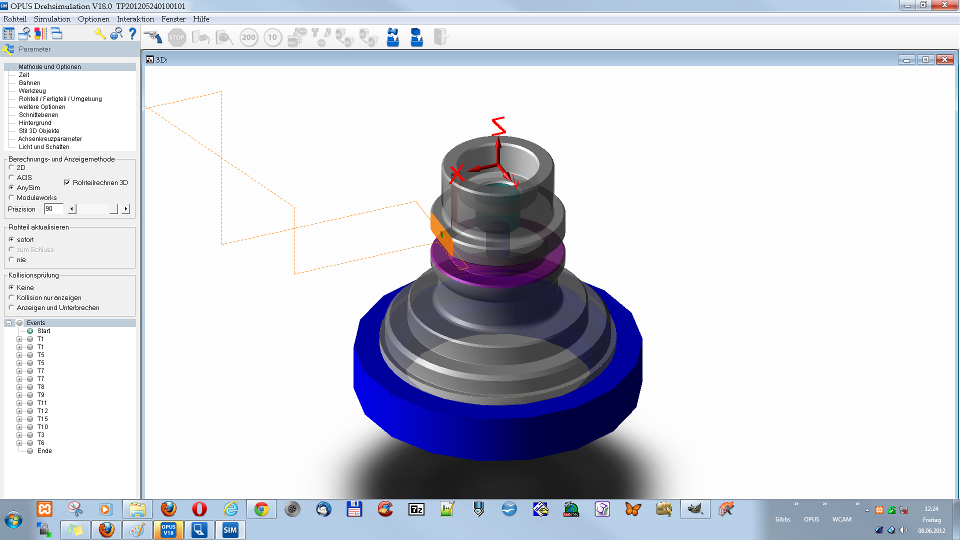This screenshot has width=960, height=540.
Task: Select 'Anzeigen und Unterbrechen' radio button
Action: pos(12,307)
